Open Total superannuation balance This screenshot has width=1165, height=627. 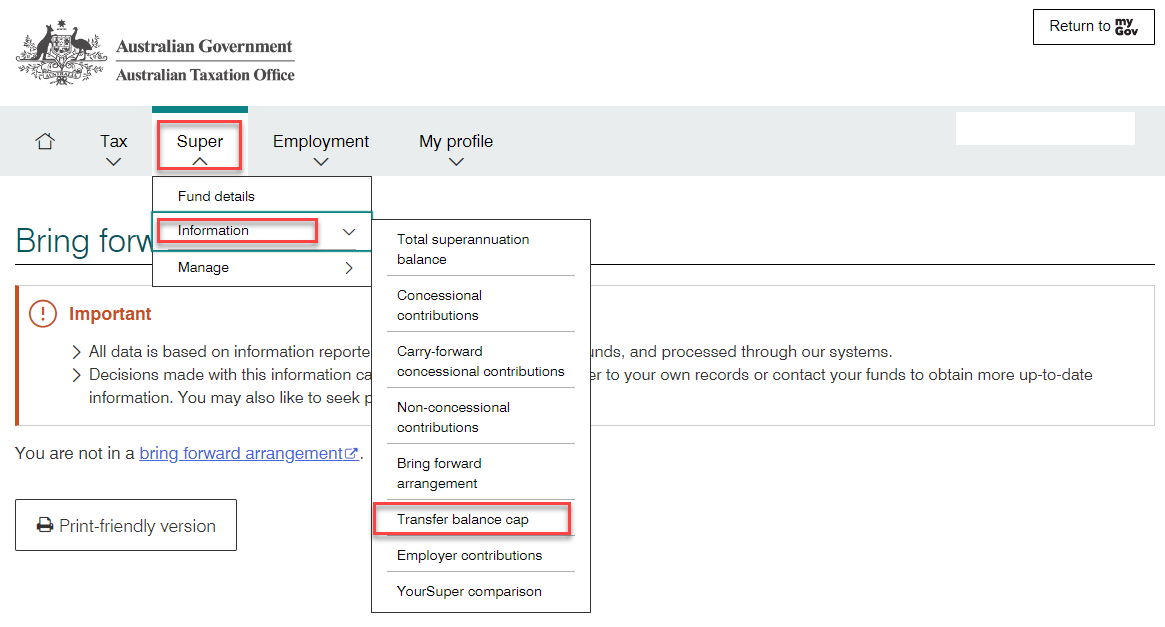(463, 249)
